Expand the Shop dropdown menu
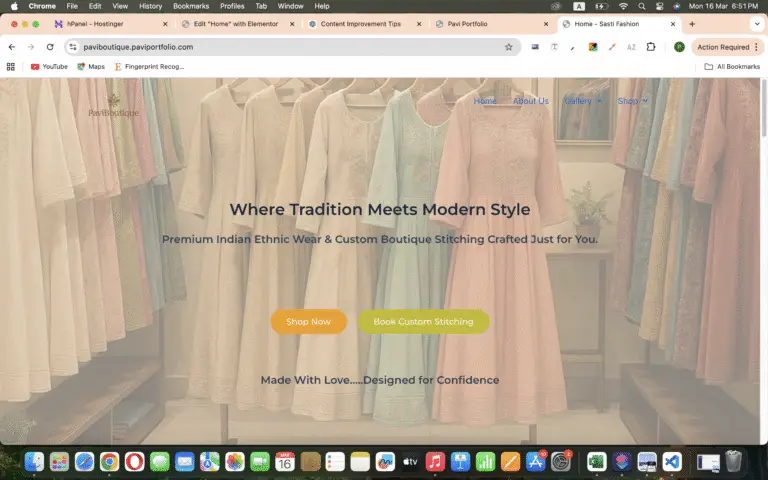 coord(632,101)
